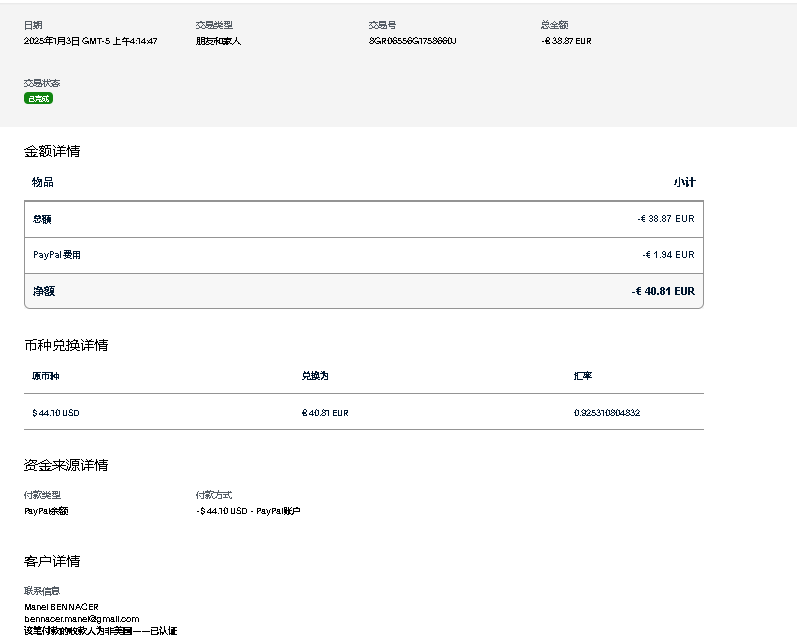Click the 资金来源详情 heading
Viewport: 797px width, 638px height.
coord(66,465)
